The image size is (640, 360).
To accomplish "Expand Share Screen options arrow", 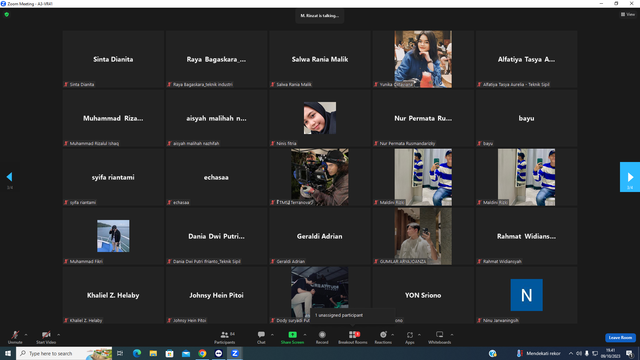I will tap(305, 335).
